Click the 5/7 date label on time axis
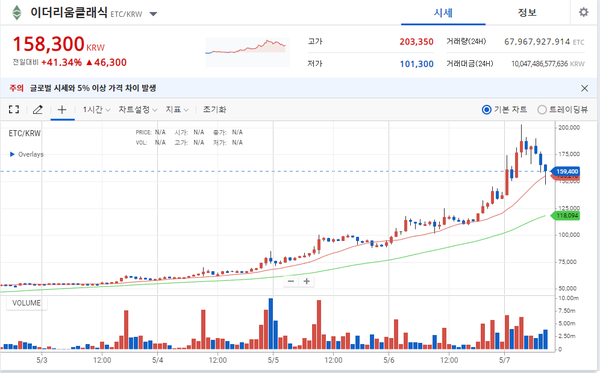This screenshot has width=600, height=373. pyautogui.click(x=504, y=360)
